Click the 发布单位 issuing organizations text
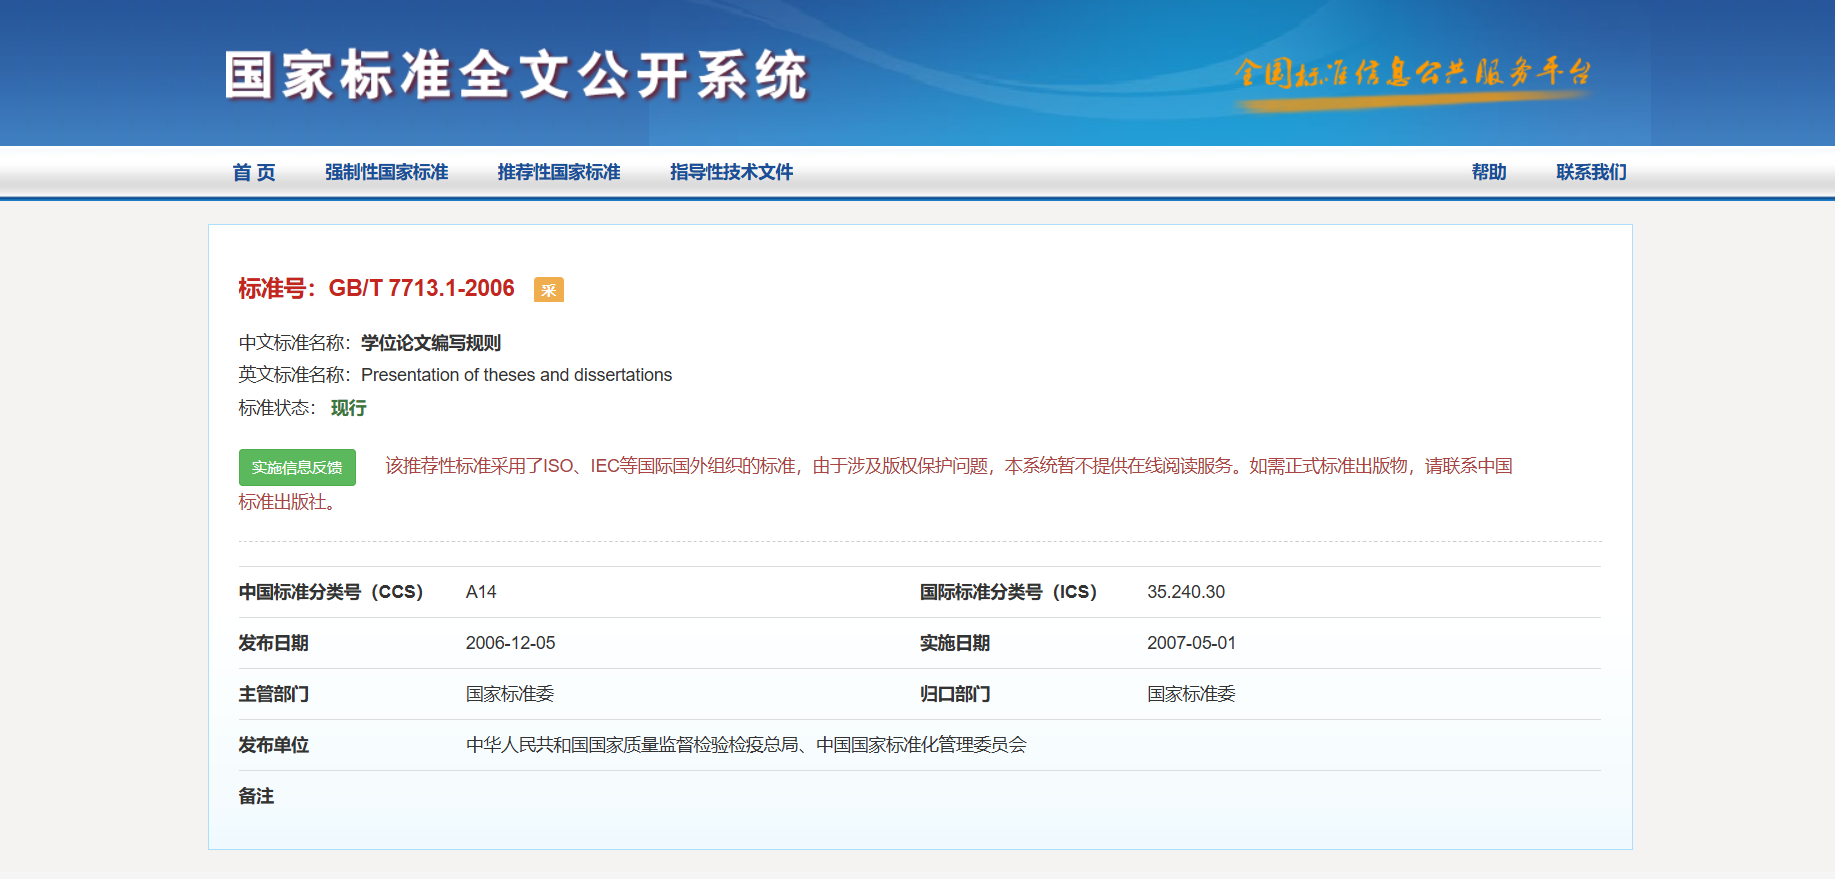 [746, 745]
